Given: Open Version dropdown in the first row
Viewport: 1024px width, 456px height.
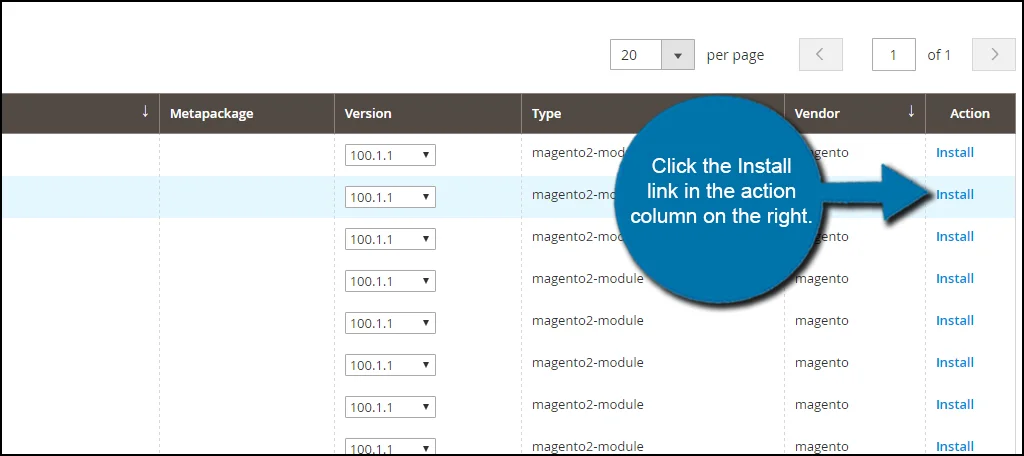Looking at the screenshot, I should coord(390,155).
